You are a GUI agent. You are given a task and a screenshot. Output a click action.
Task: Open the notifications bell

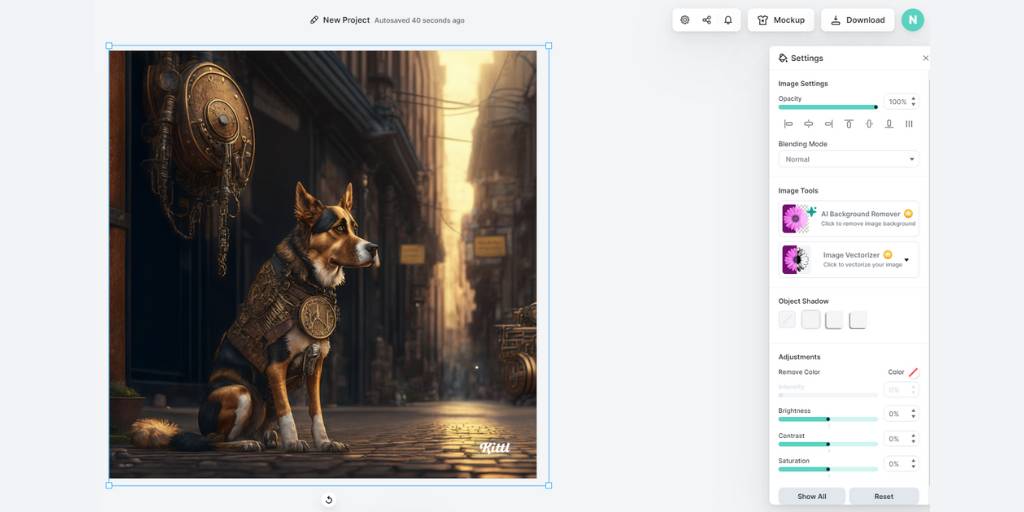[728, 20]
